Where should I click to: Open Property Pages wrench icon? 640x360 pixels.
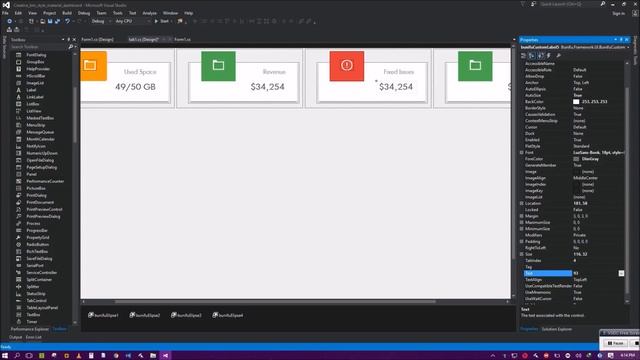coord(558,56)
